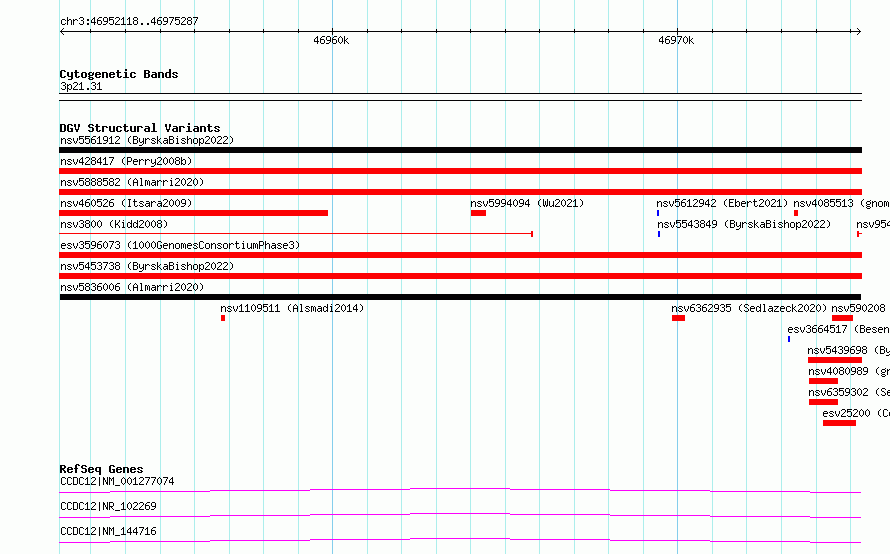890x554 pixels.
Task: Click the small red mark under nsv1109511
Action: point(223,318)
